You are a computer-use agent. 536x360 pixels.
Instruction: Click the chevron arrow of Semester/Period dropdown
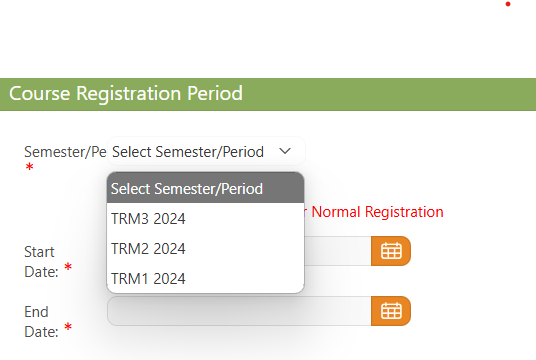pos(285,151)
